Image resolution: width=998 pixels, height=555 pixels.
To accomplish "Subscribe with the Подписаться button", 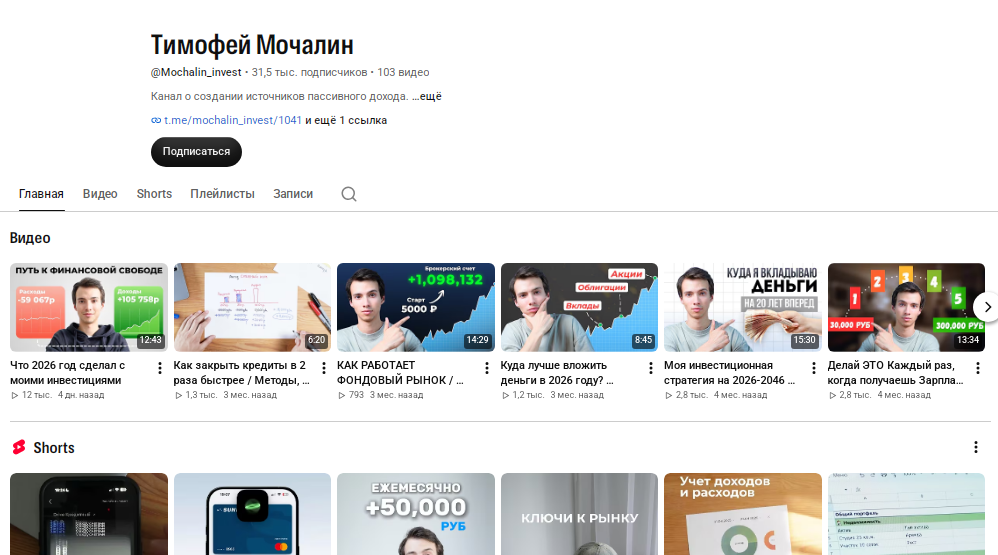I will [x=196, y=152].
